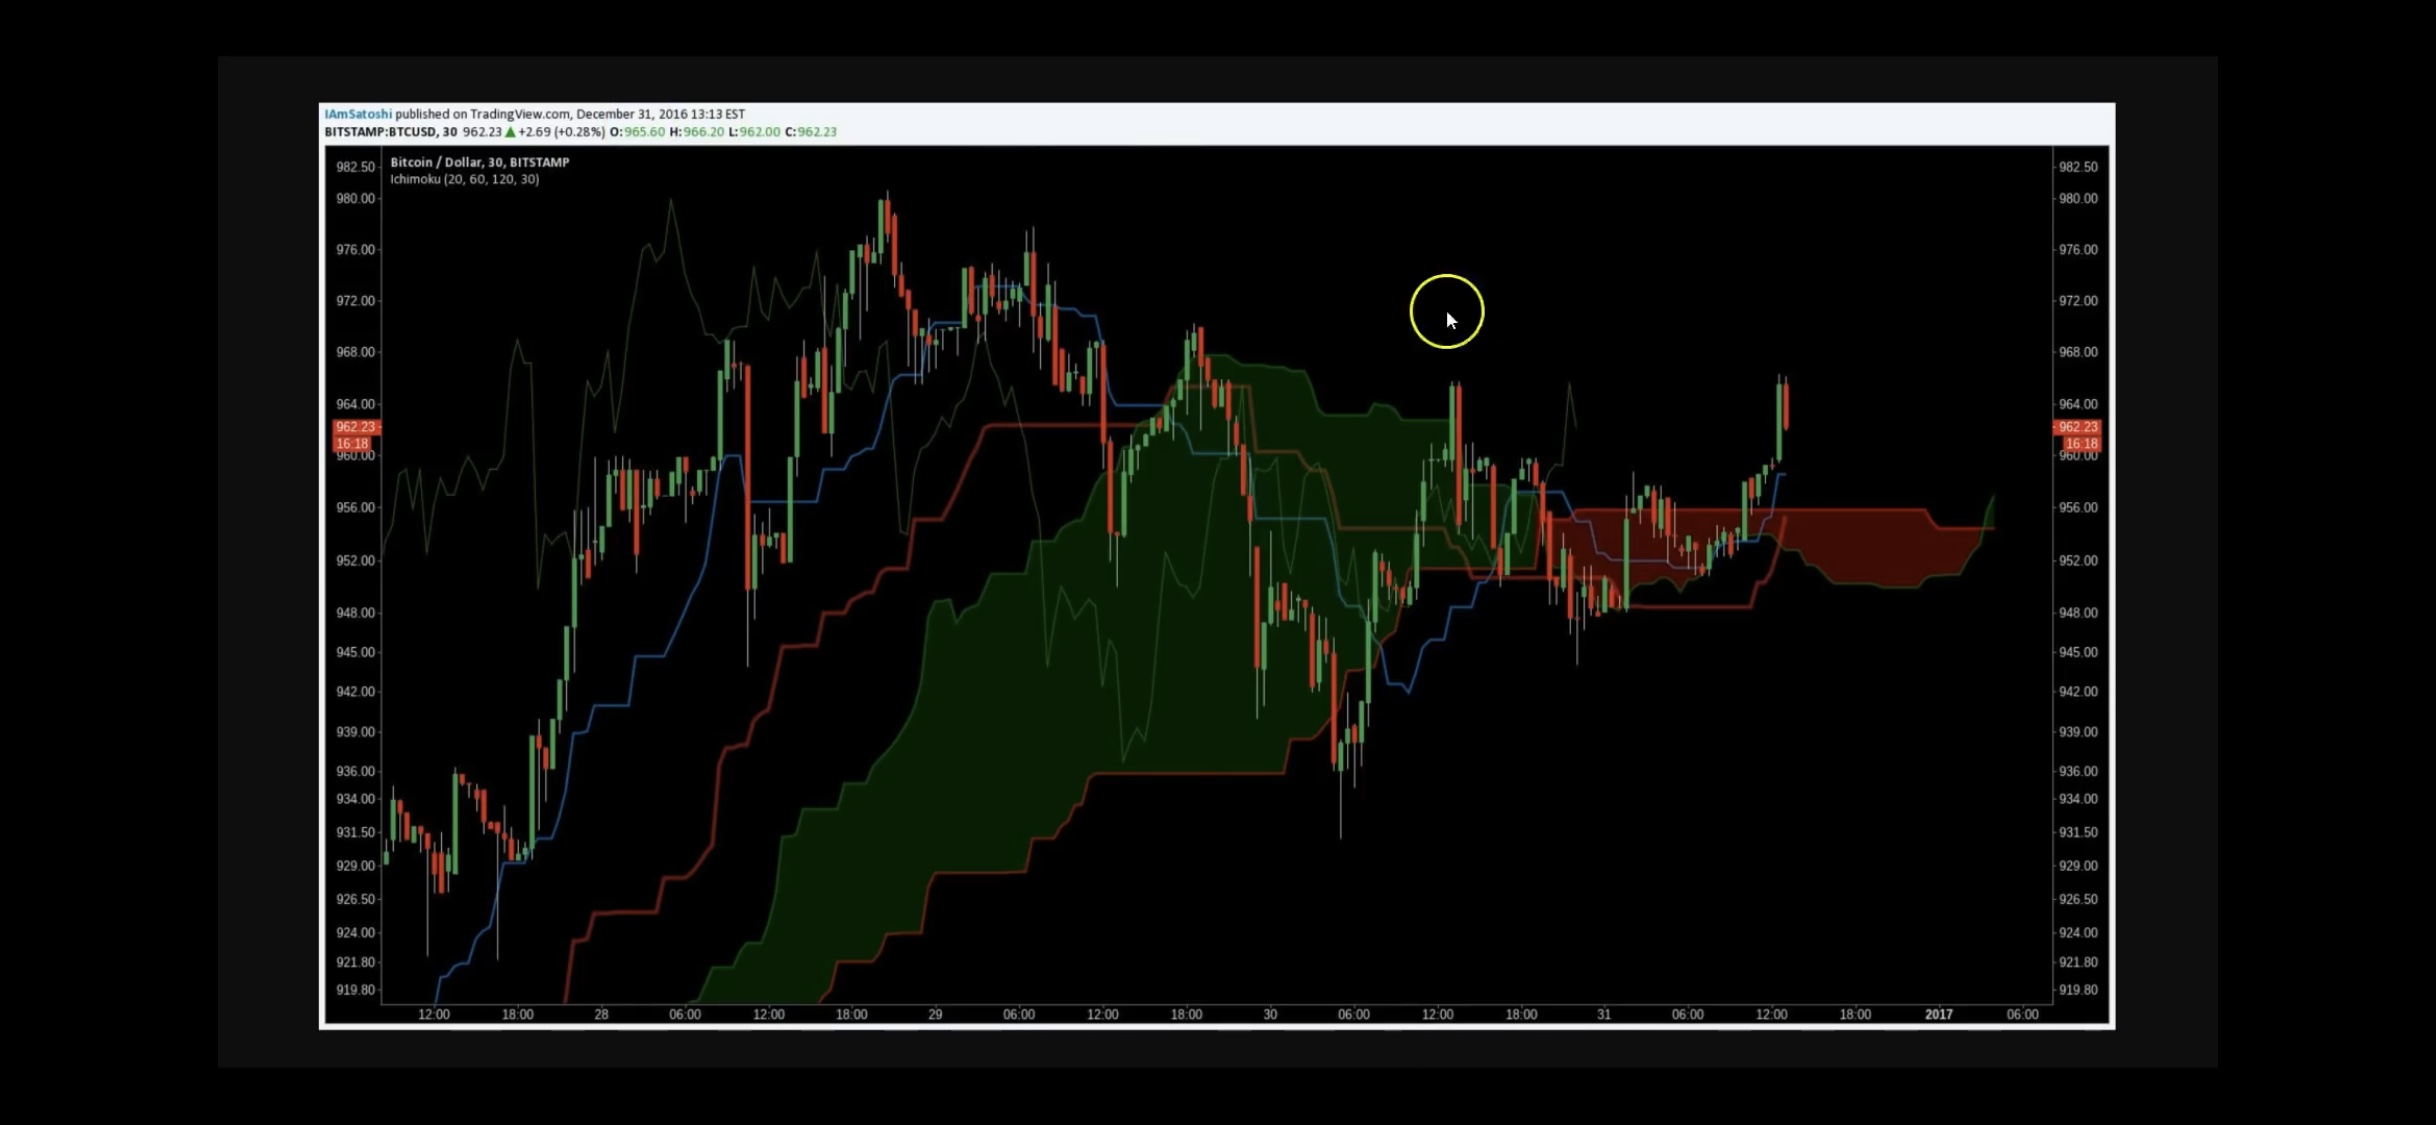
Task: Click the 16:18 countdown label on right axis
Action: point(2081,443)
